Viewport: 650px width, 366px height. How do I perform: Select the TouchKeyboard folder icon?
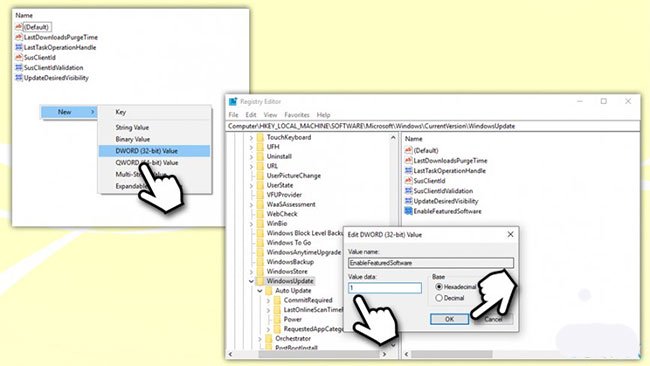(260, 137)
